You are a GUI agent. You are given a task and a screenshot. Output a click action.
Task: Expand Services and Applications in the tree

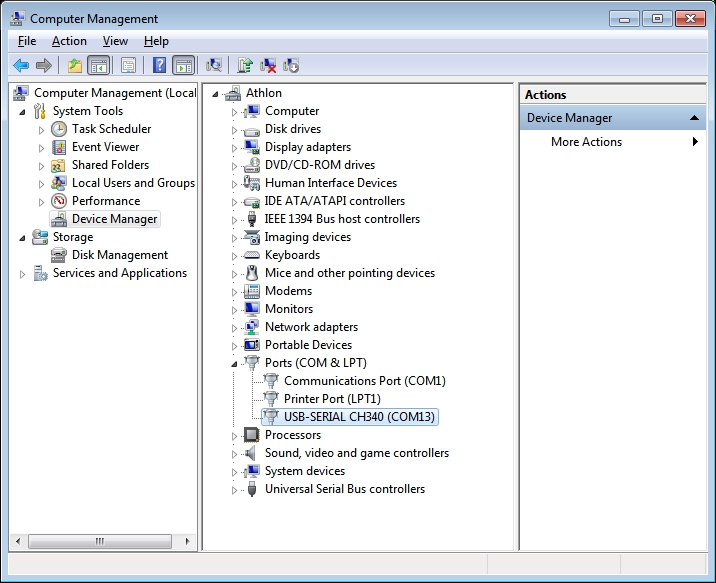tap(23, 273)
